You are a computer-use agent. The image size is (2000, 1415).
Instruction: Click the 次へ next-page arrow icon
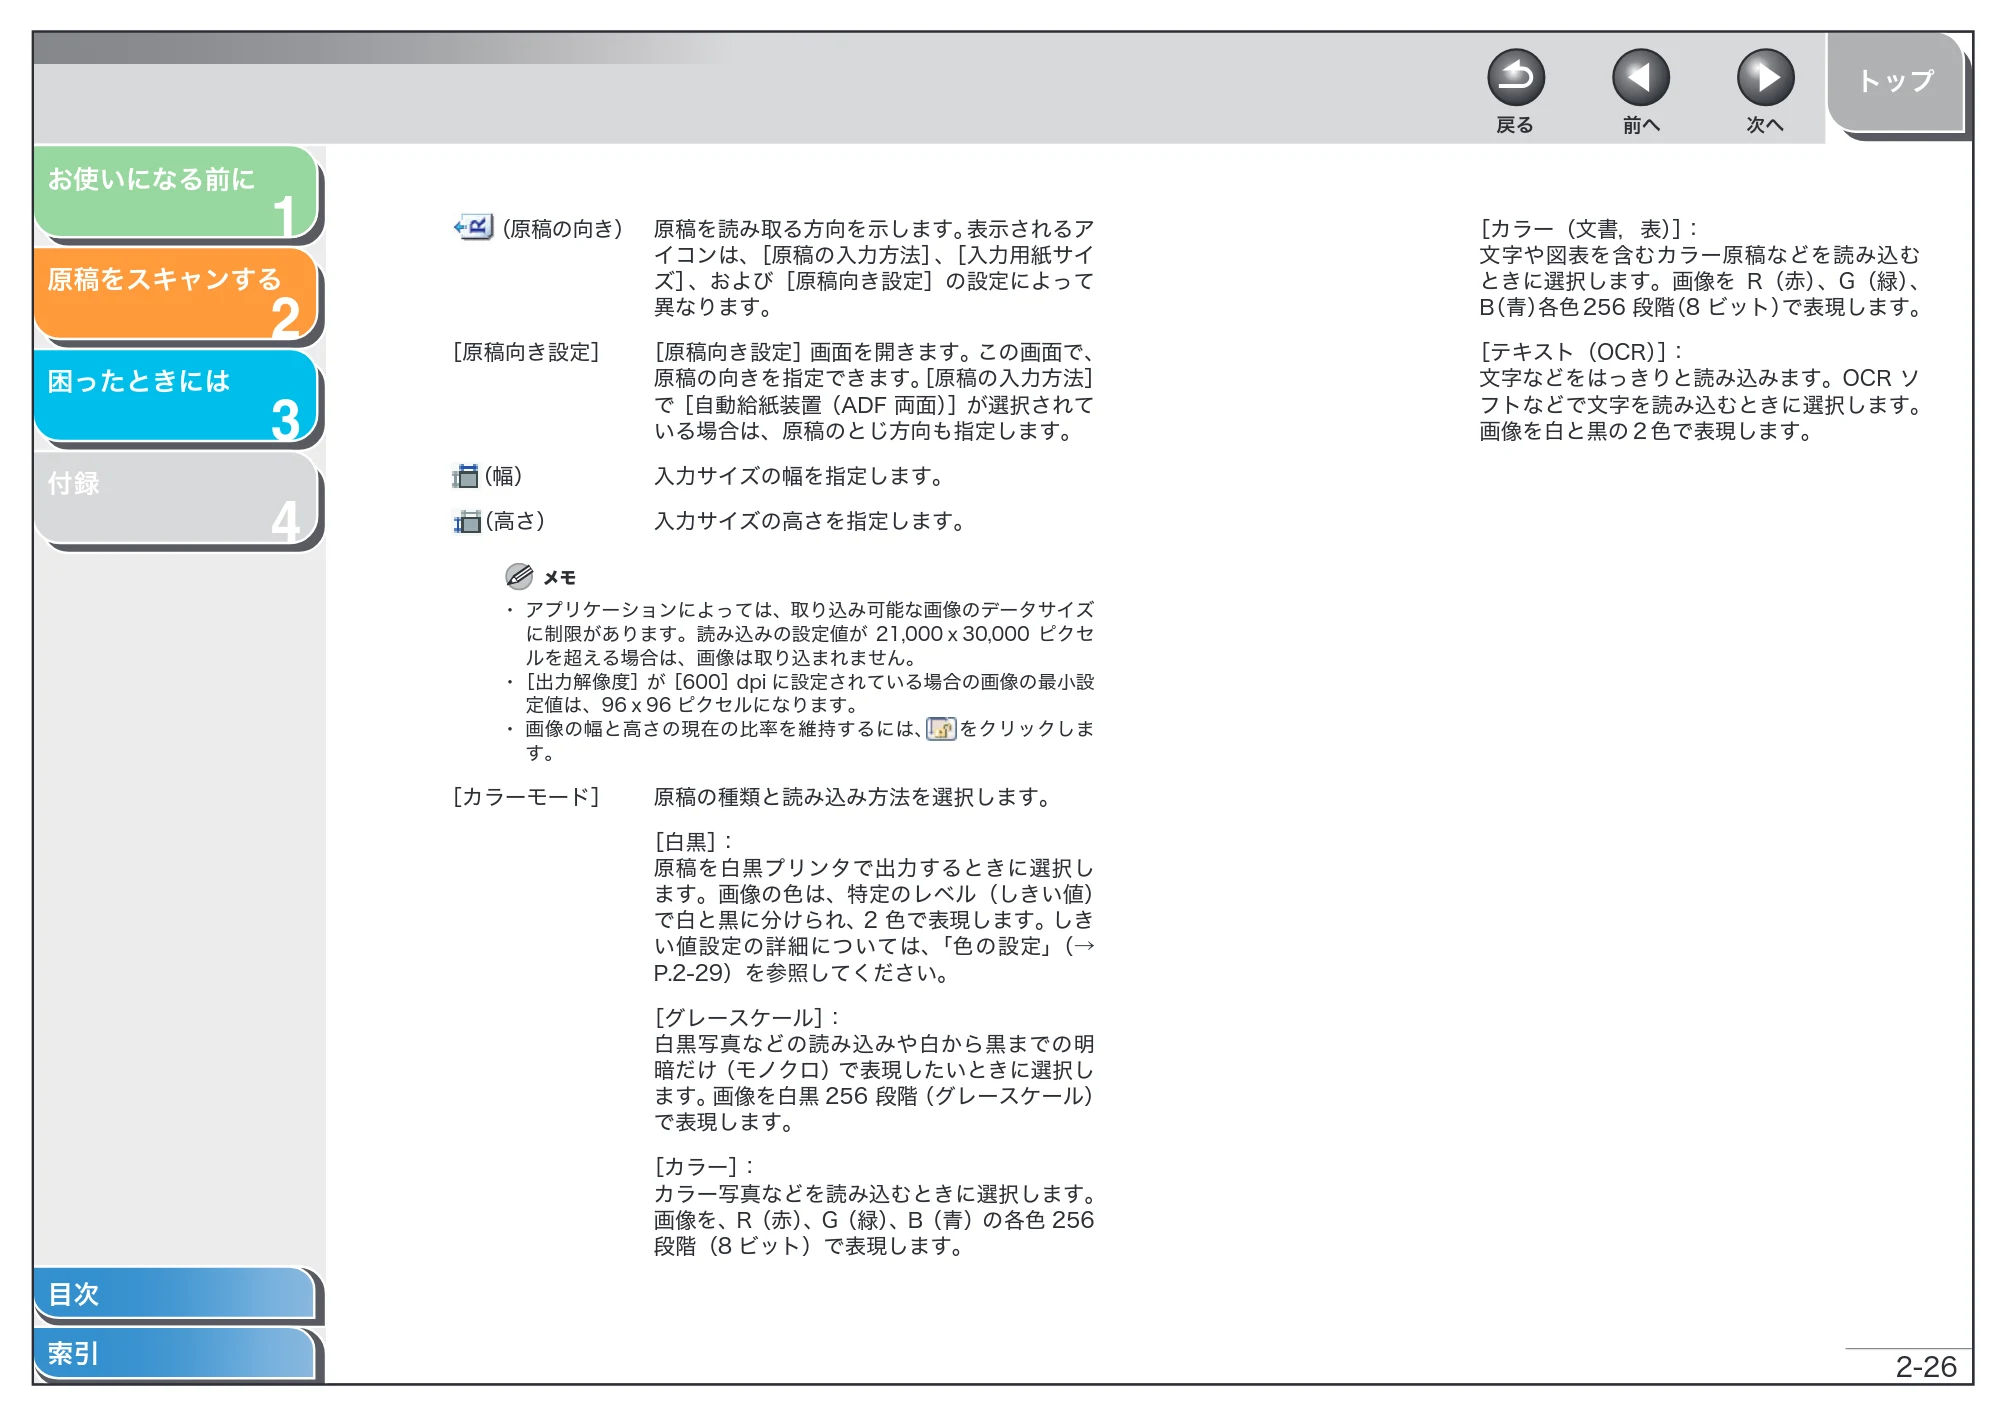[1765, 78]
